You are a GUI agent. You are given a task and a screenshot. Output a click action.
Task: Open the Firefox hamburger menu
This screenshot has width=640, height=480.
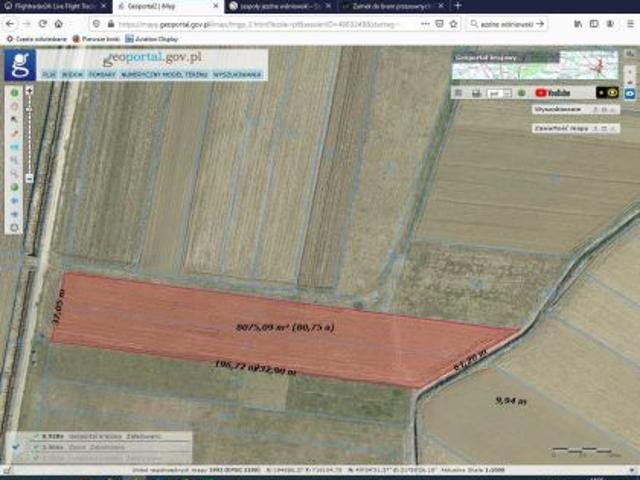[x=631, y=24]
